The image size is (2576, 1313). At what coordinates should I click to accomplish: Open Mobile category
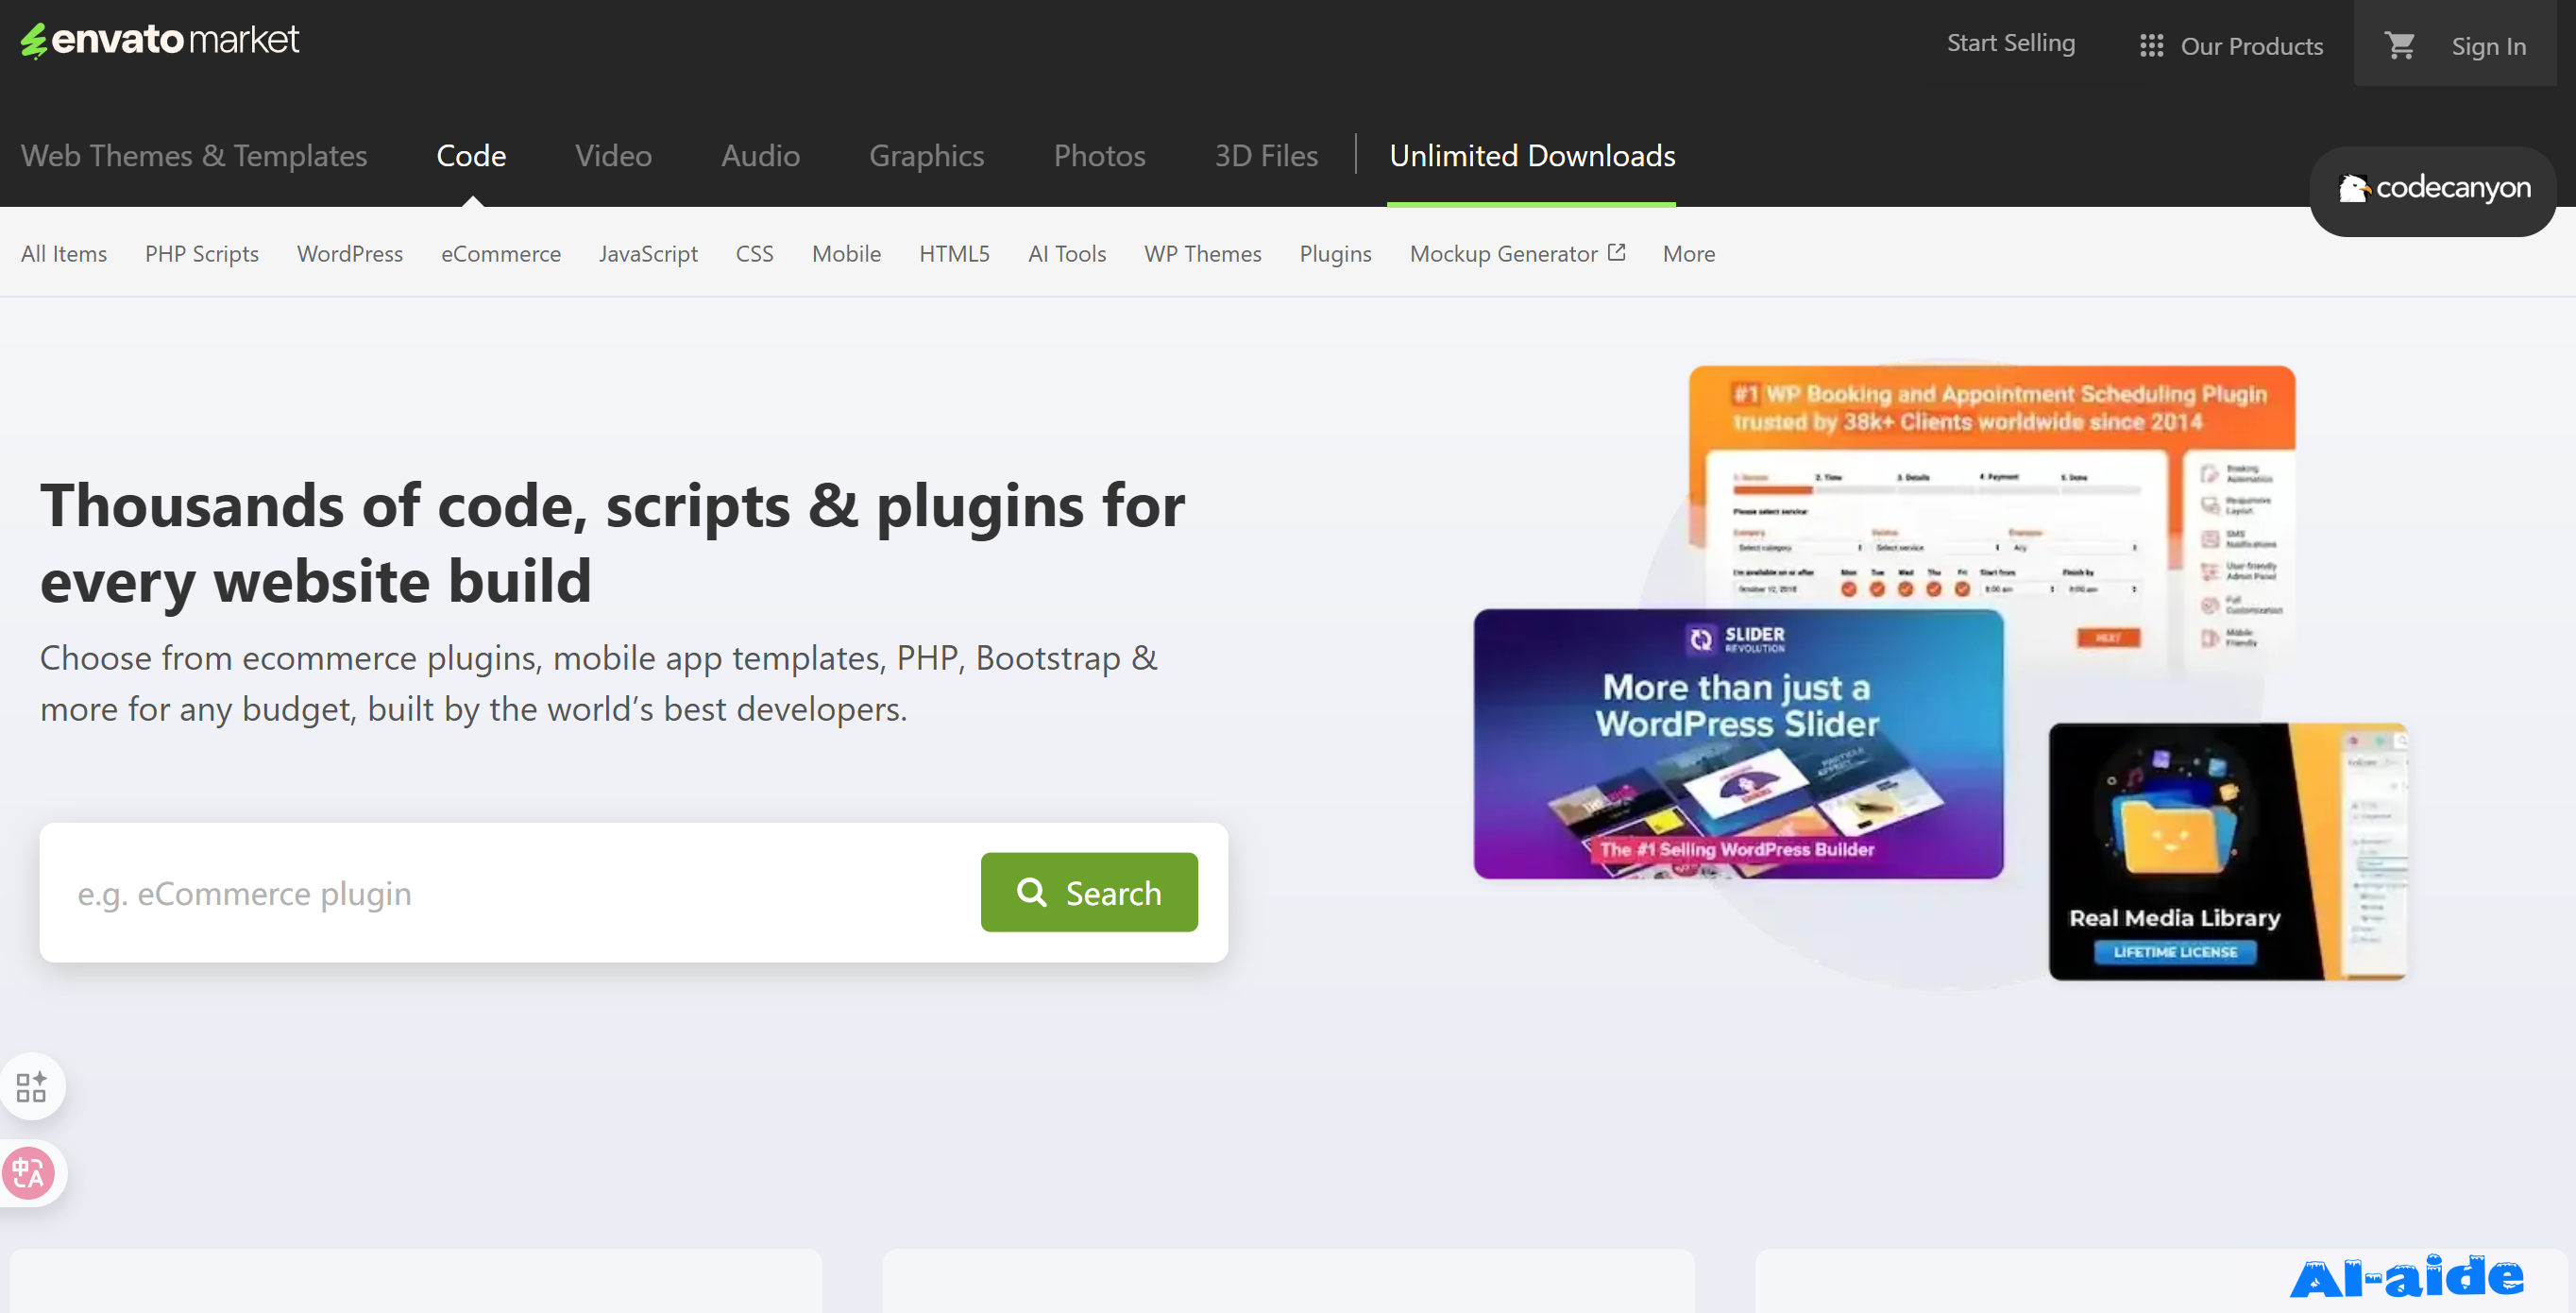[846, 254]
